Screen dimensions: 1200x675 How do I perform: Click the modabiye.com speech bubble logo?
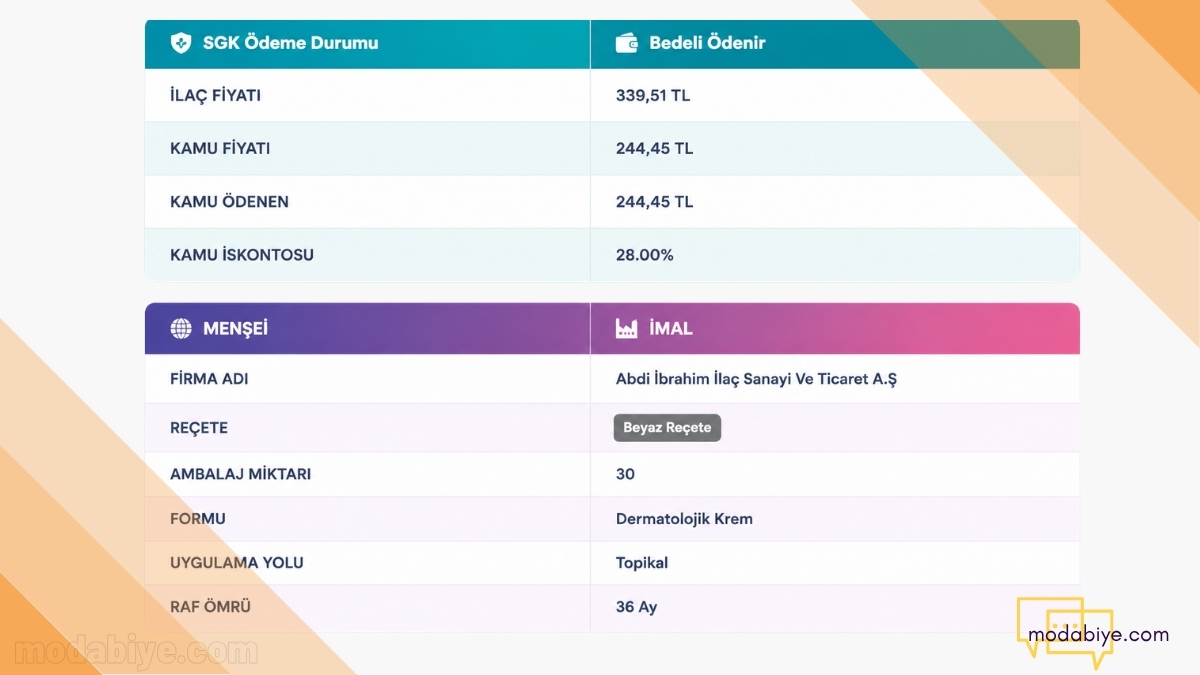pos(1092,633)
